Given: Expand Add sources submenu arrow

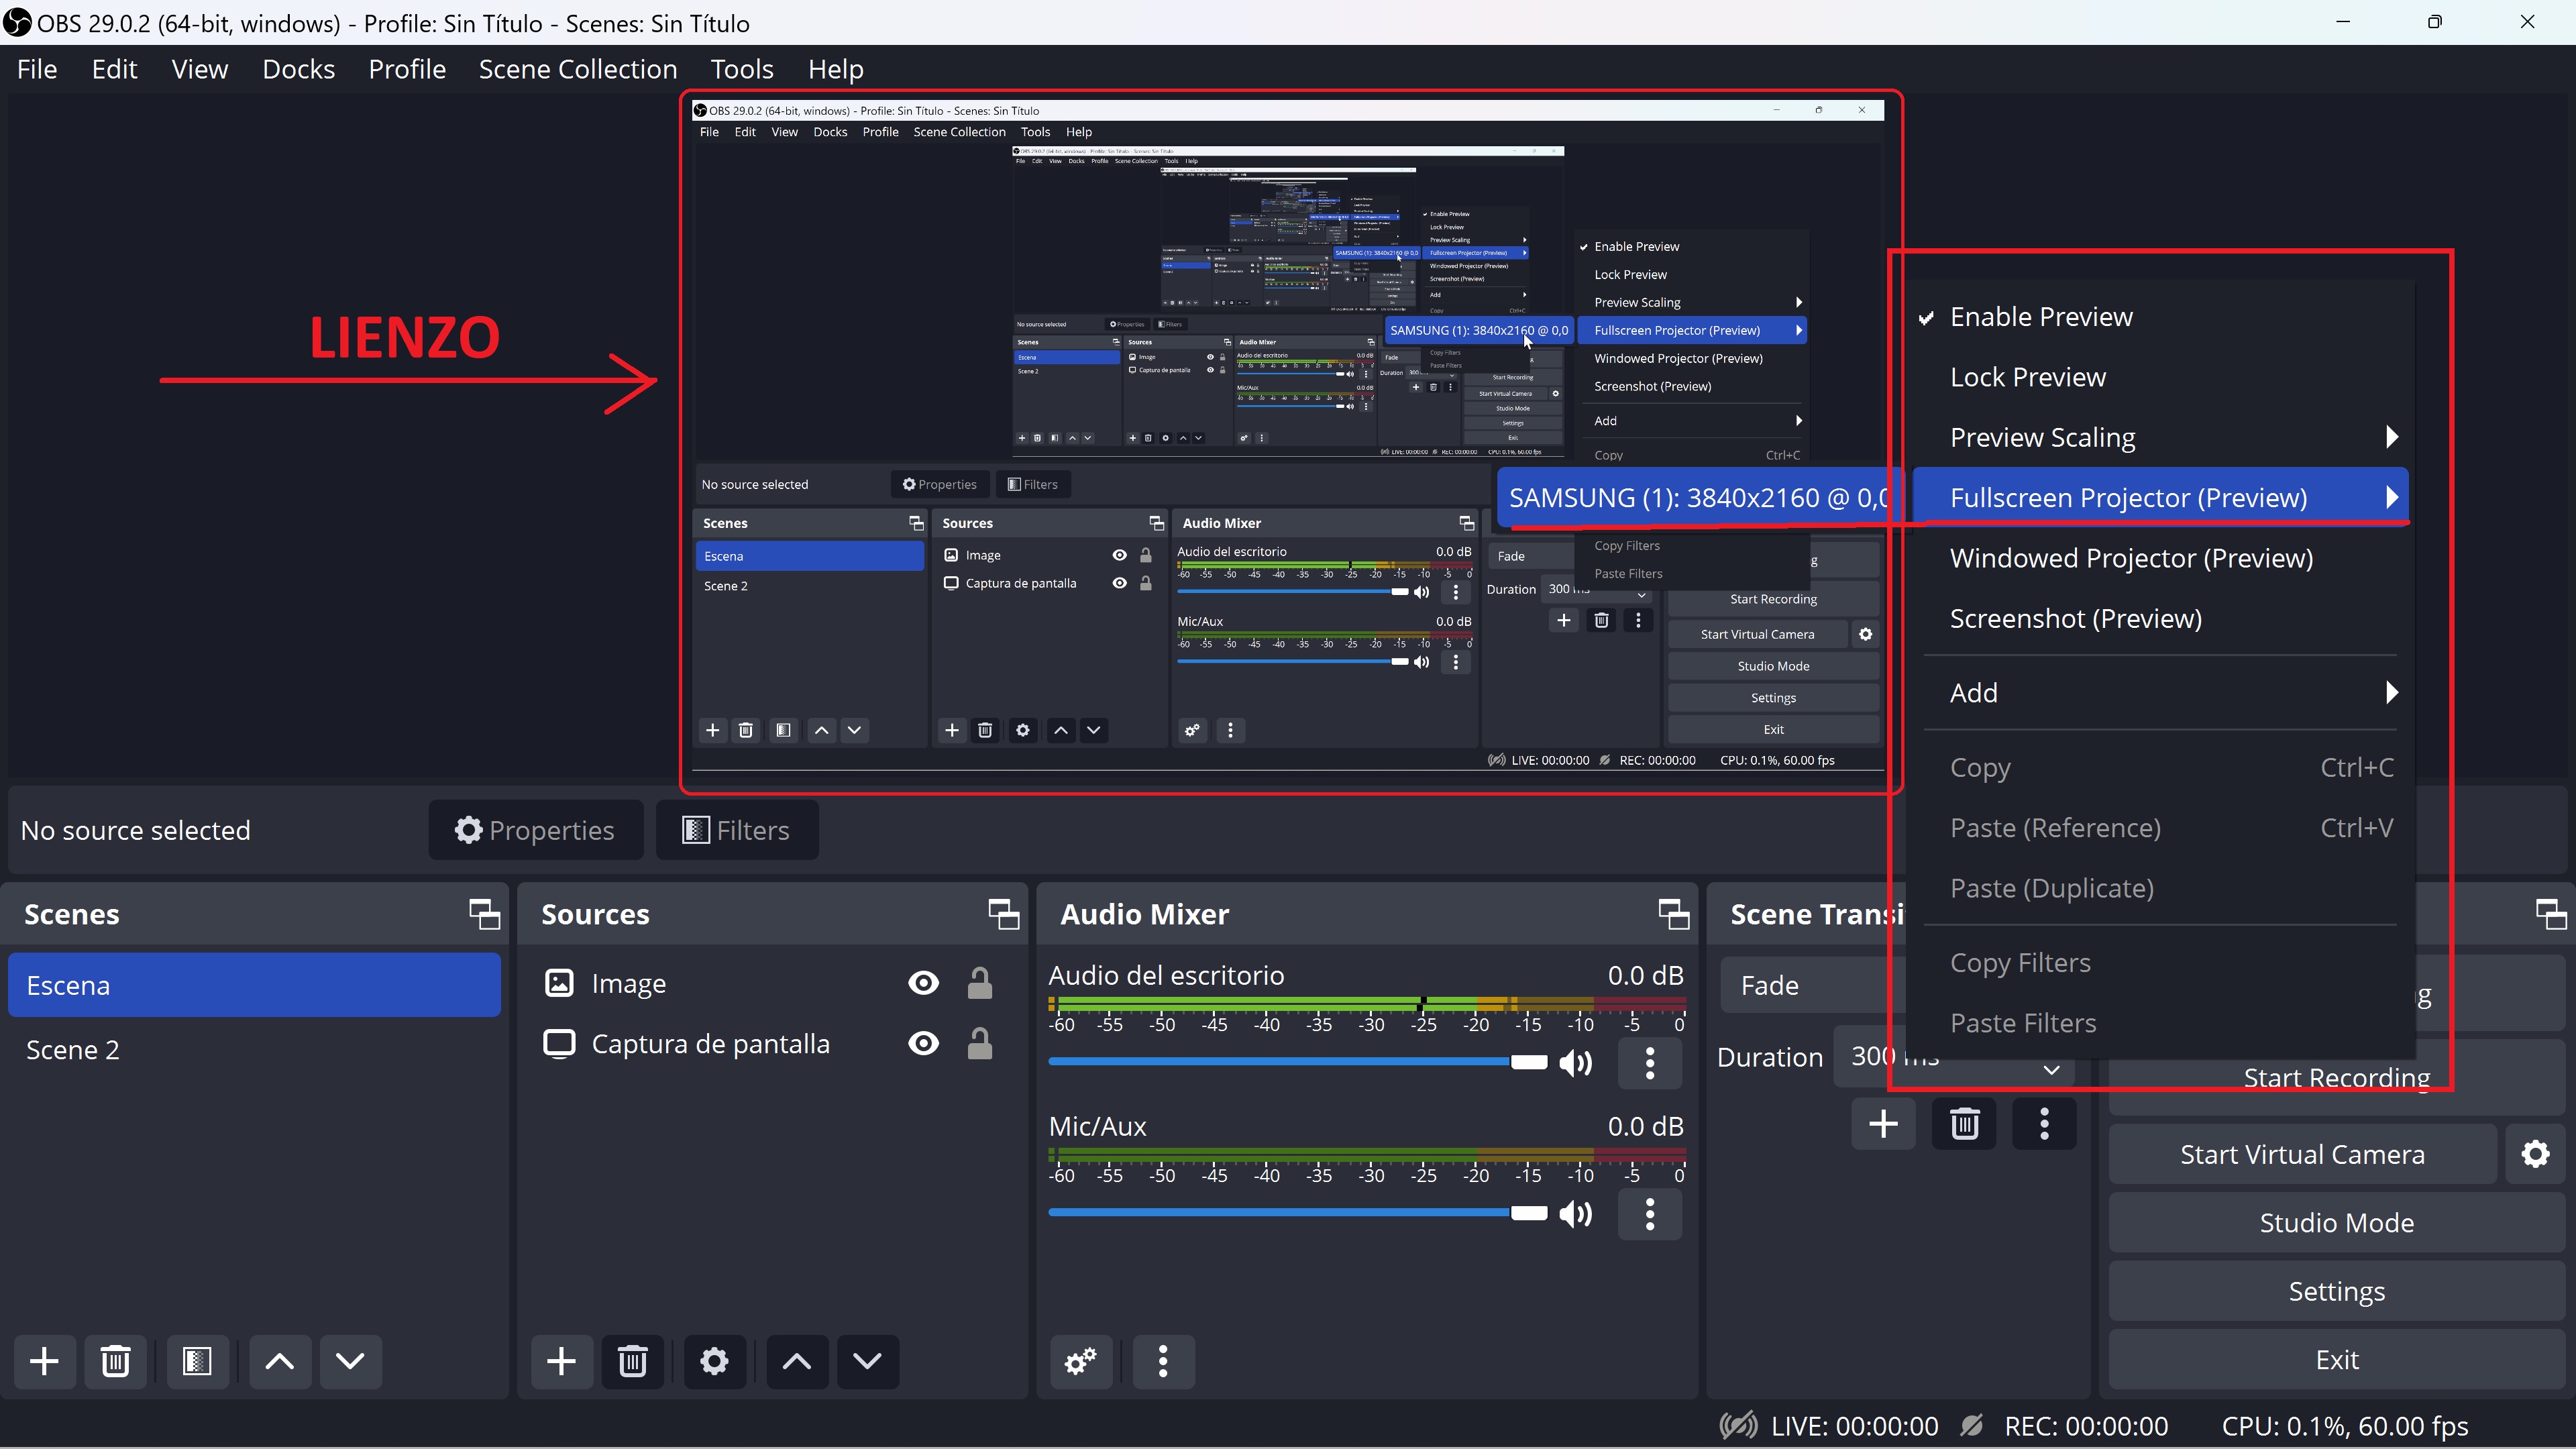Looking at the screenshot, I should click(2392, 692).
